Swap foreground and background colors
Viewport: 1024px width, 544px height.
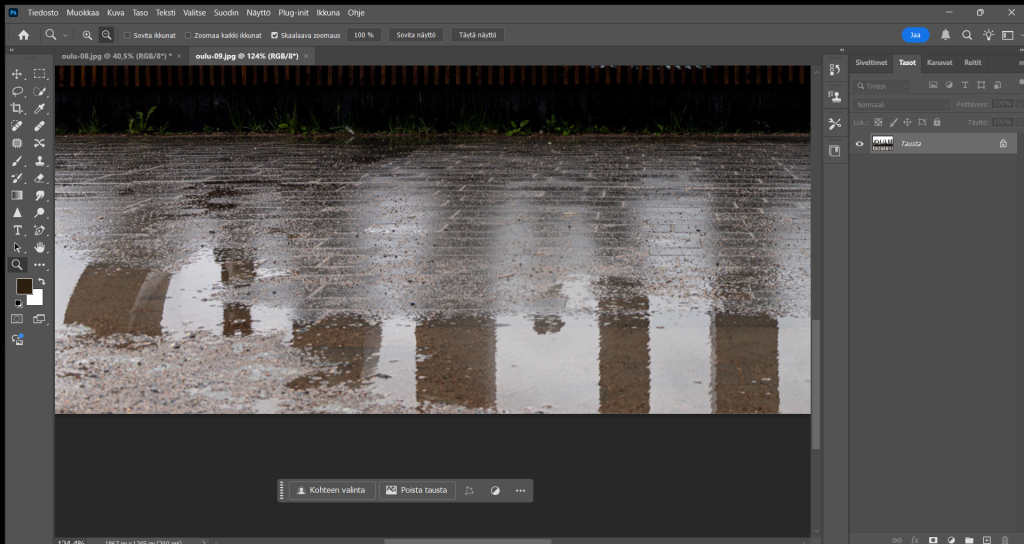point(41,282)
